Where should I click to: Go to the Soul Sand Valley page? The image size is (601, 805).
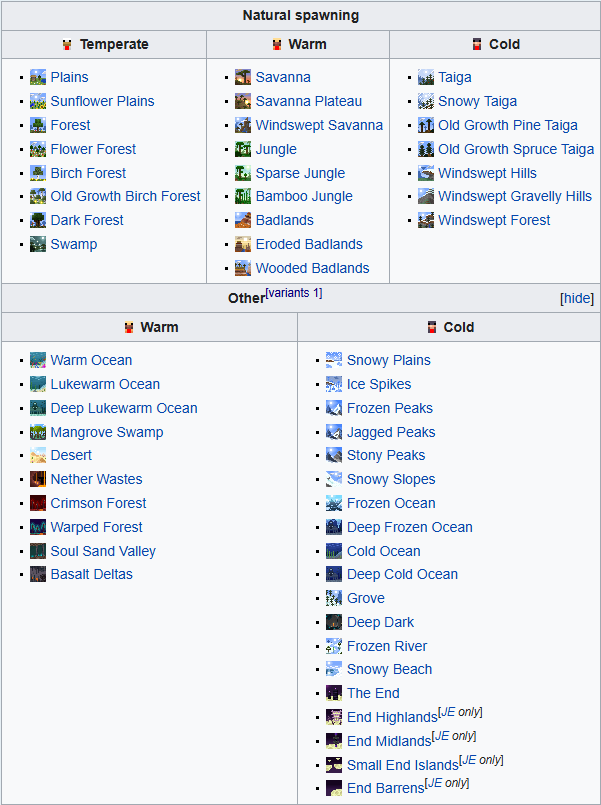[x=103, y=551]
